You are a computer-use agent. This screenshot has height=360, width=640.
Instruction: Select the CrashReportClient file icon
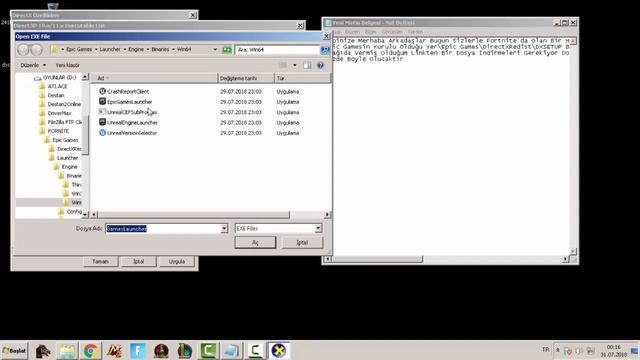(x=102, y=91)
